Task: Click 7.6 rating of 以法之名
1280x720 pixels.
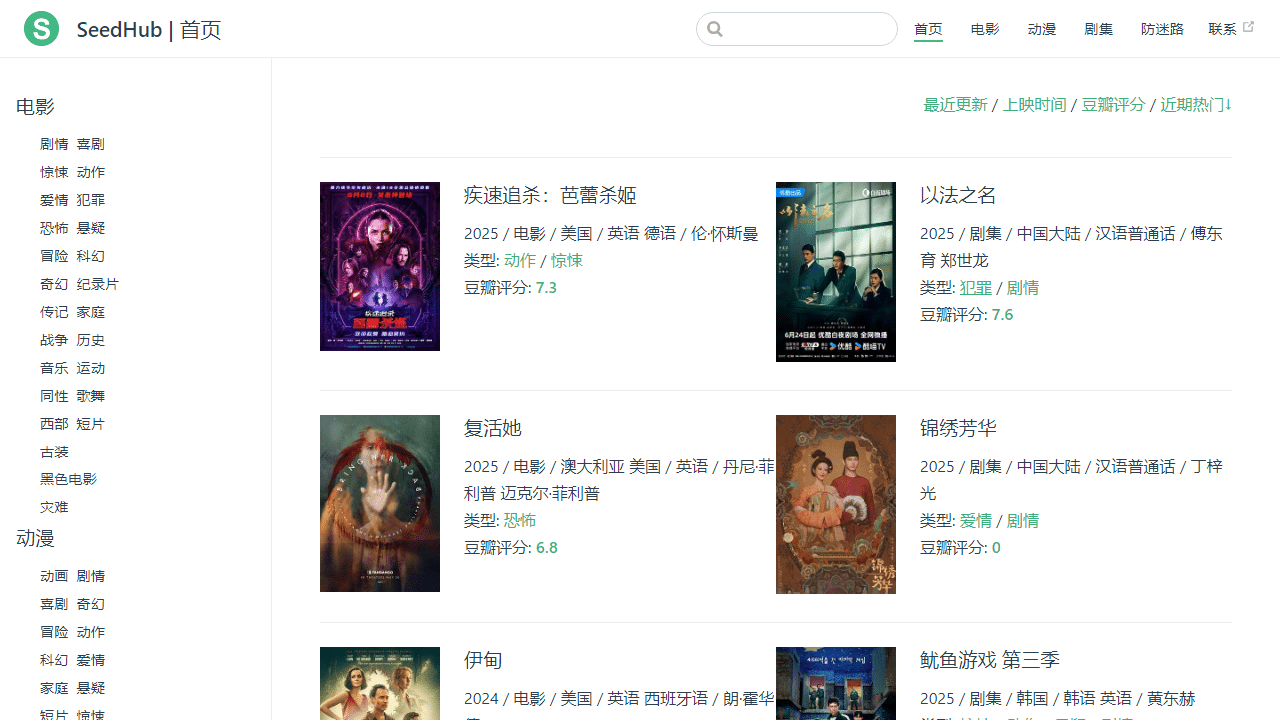Action: click(1002, 314)
